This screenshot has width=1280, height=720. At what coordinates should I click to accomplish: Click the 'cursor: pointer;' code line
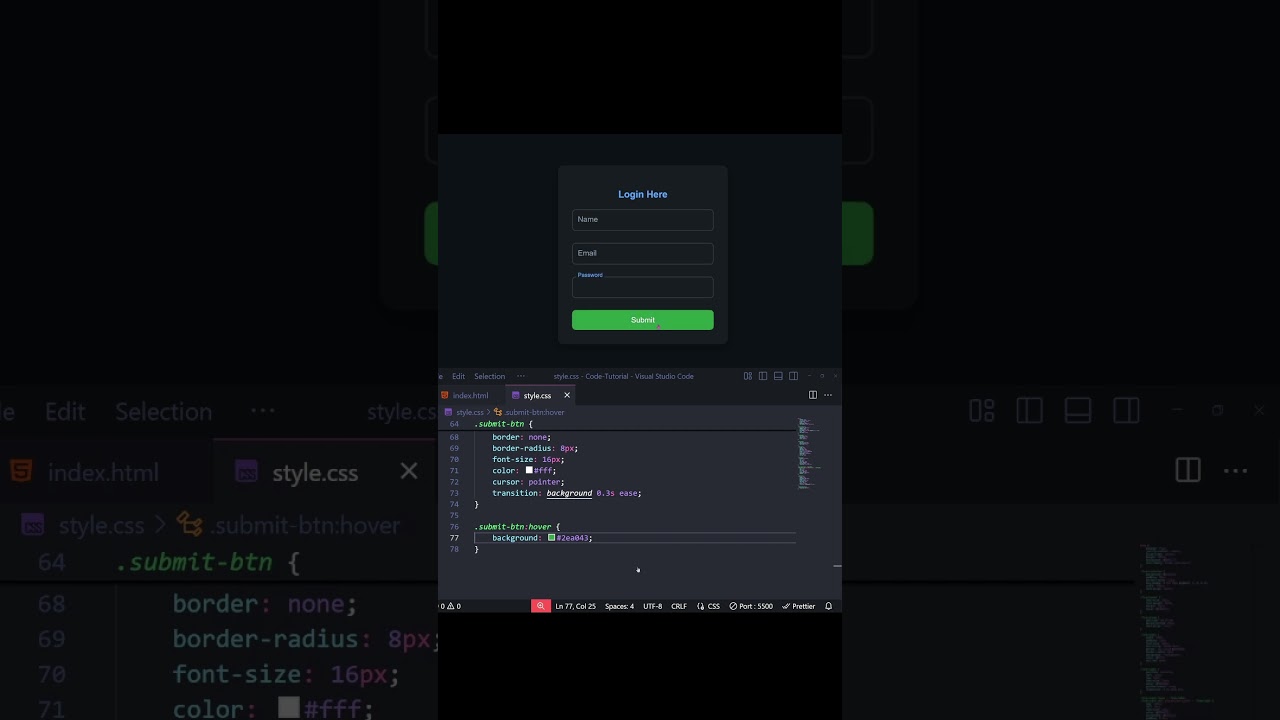(528, 482)
